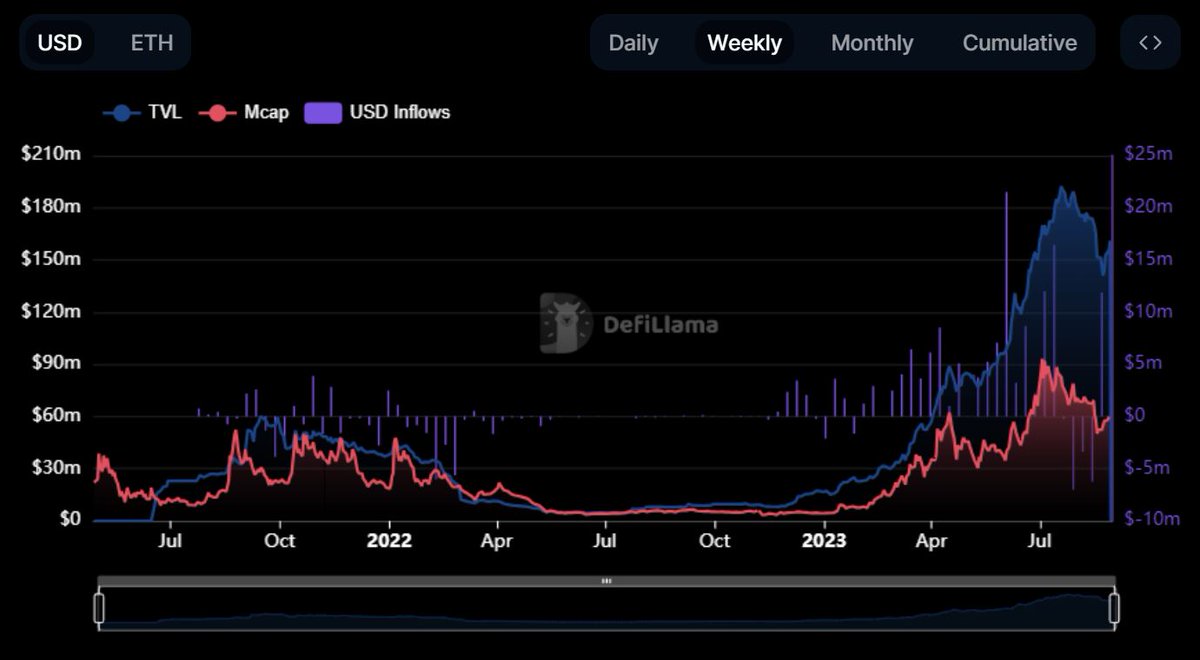Click the $-10m inflows axis label

click(x=1152, y=519)
